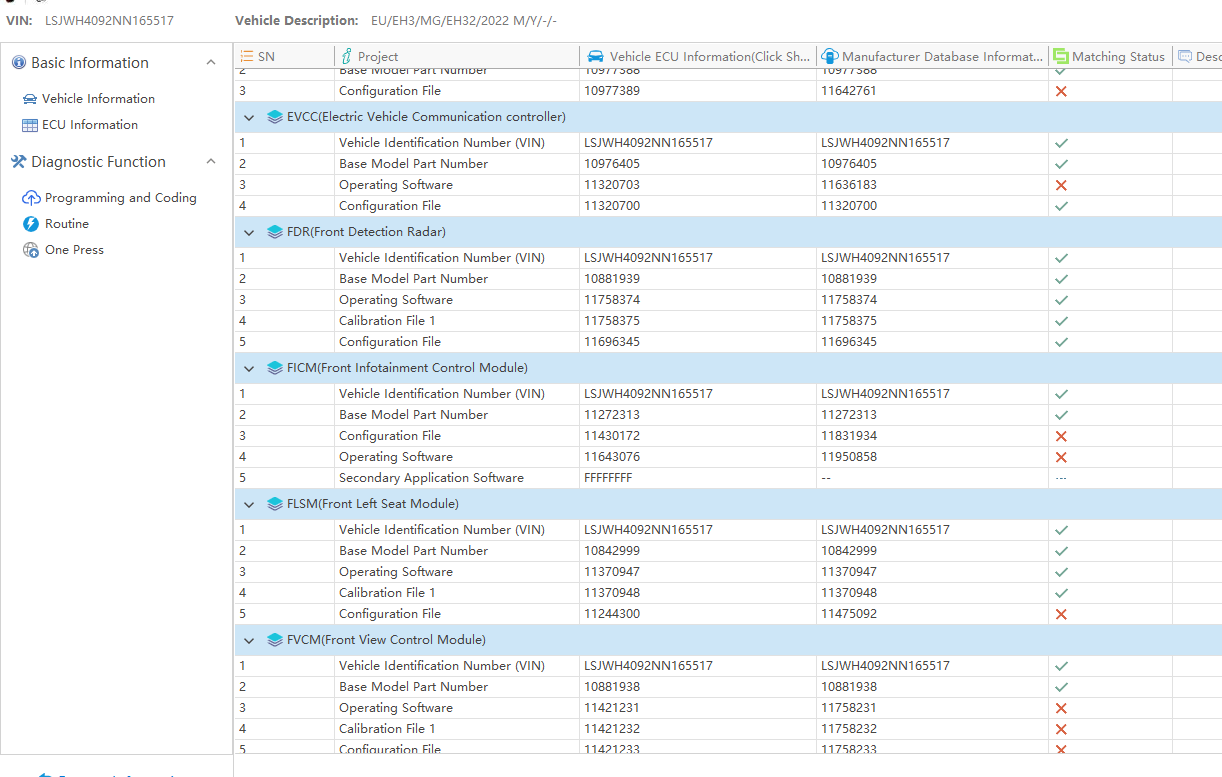Click the Vehicle Information car icon

[30, 99]
